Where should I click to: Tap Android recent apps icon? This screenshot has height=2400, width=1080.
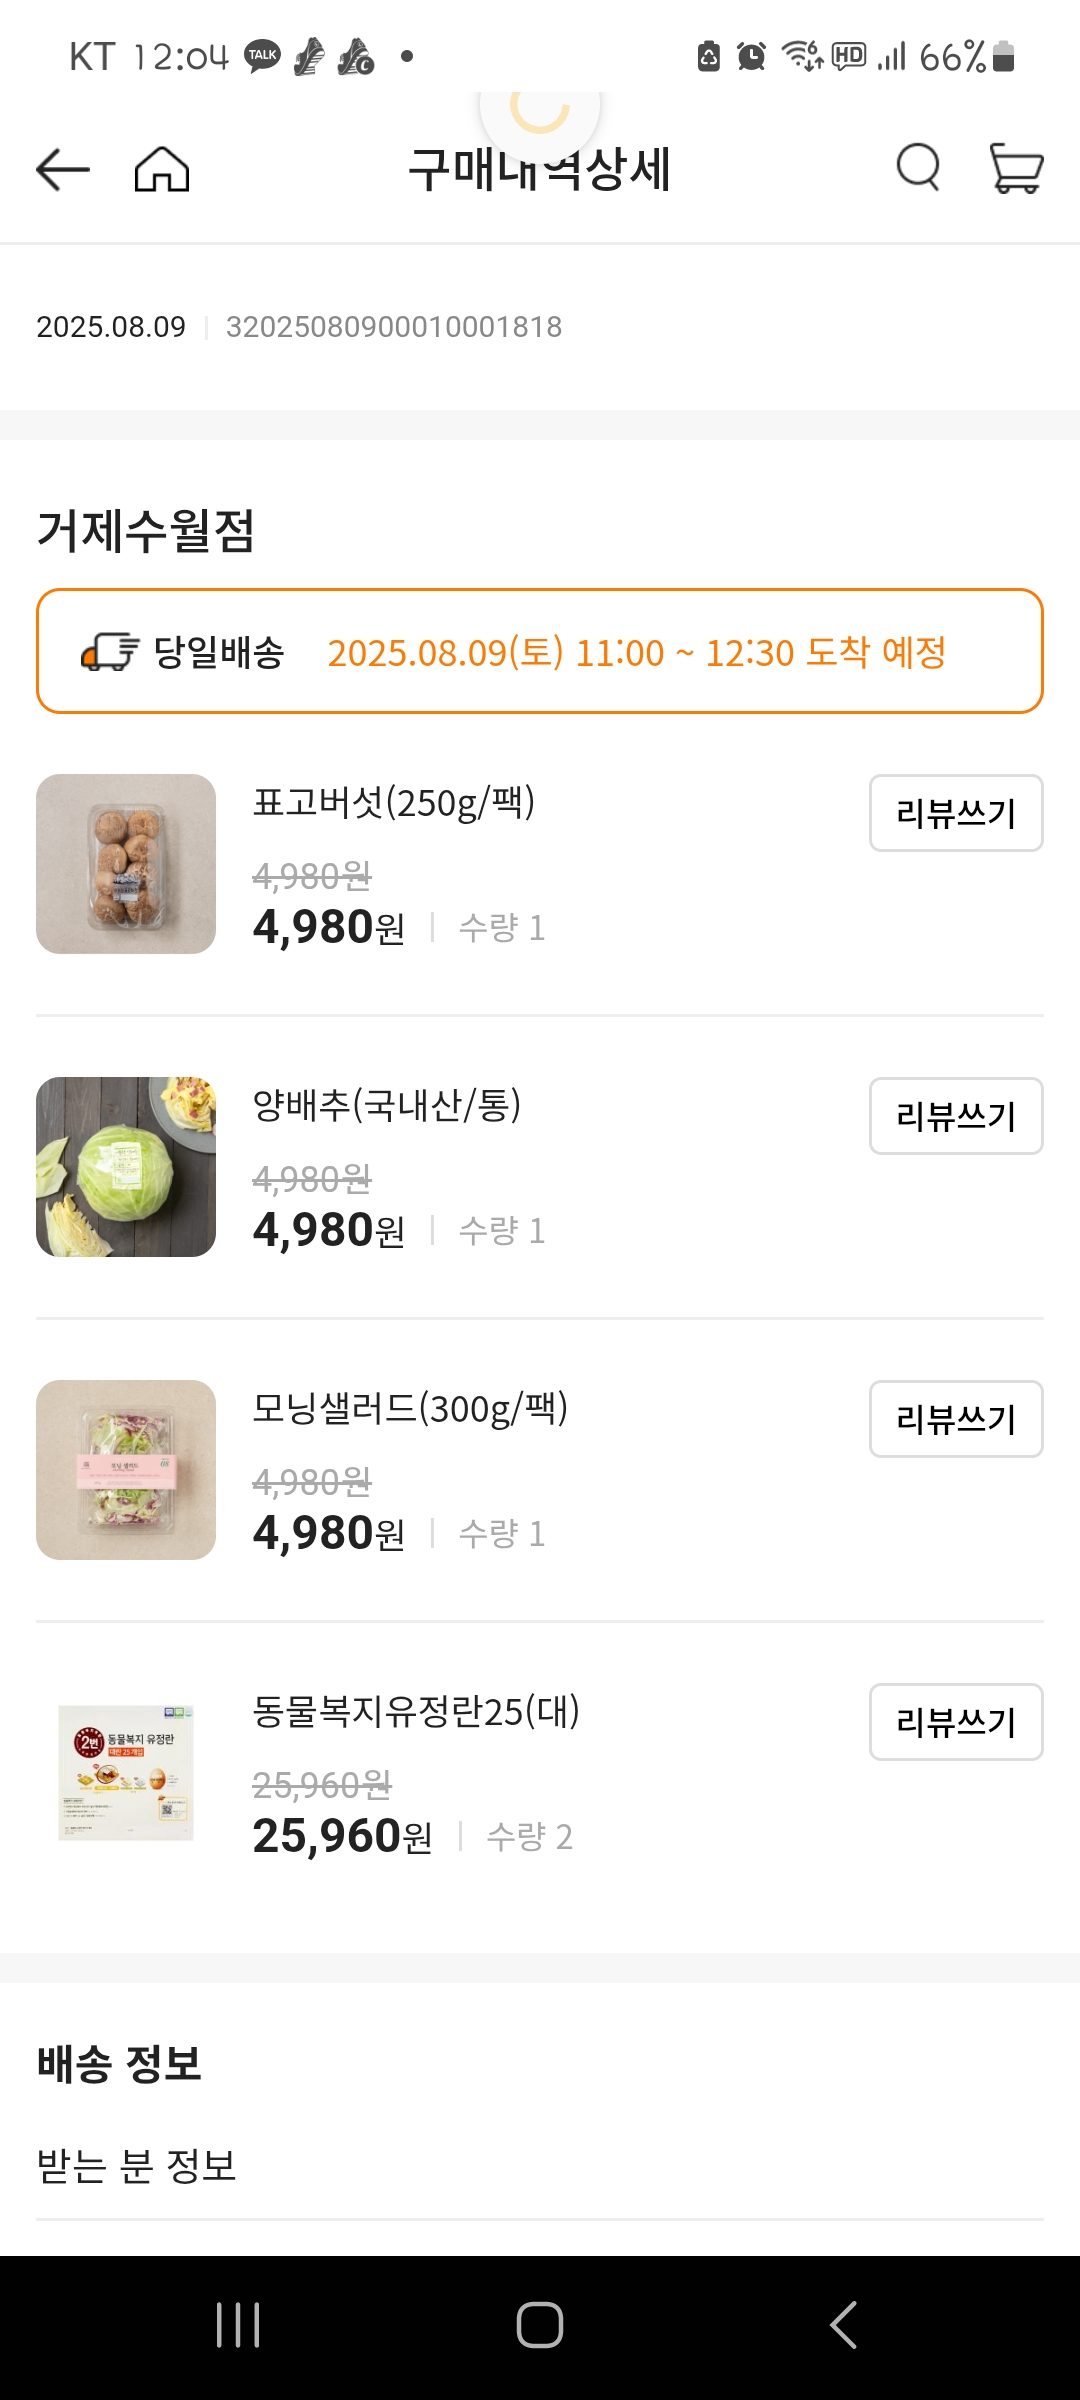[x=238, y=2325]
